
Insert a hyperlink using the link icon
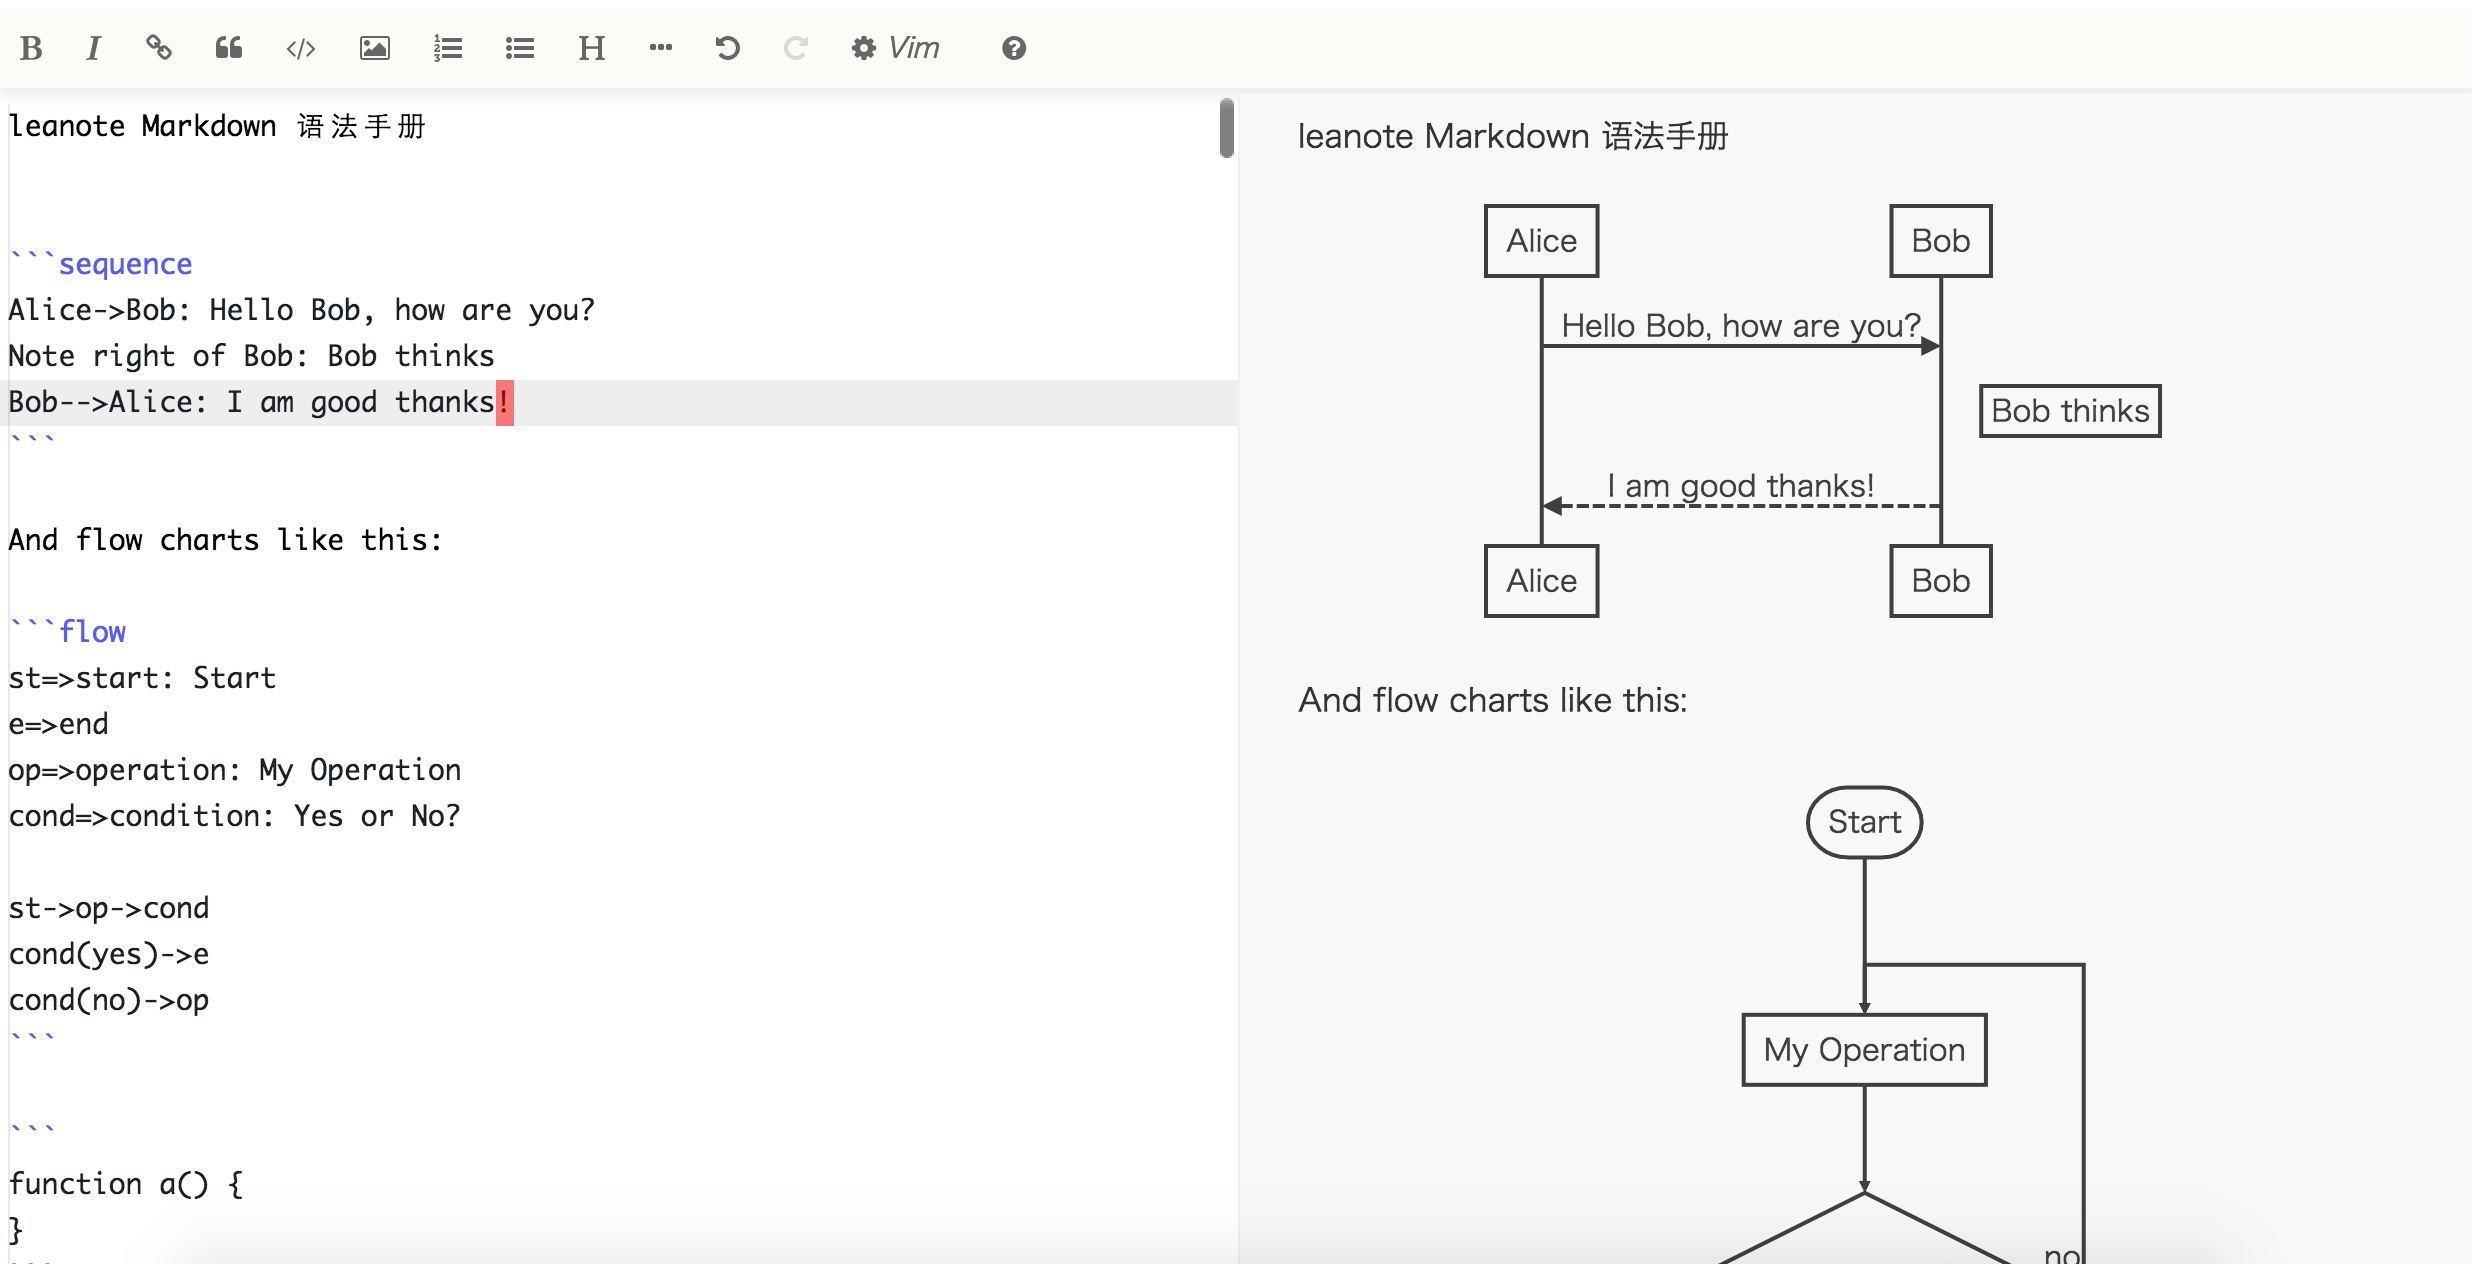[159, 48]
